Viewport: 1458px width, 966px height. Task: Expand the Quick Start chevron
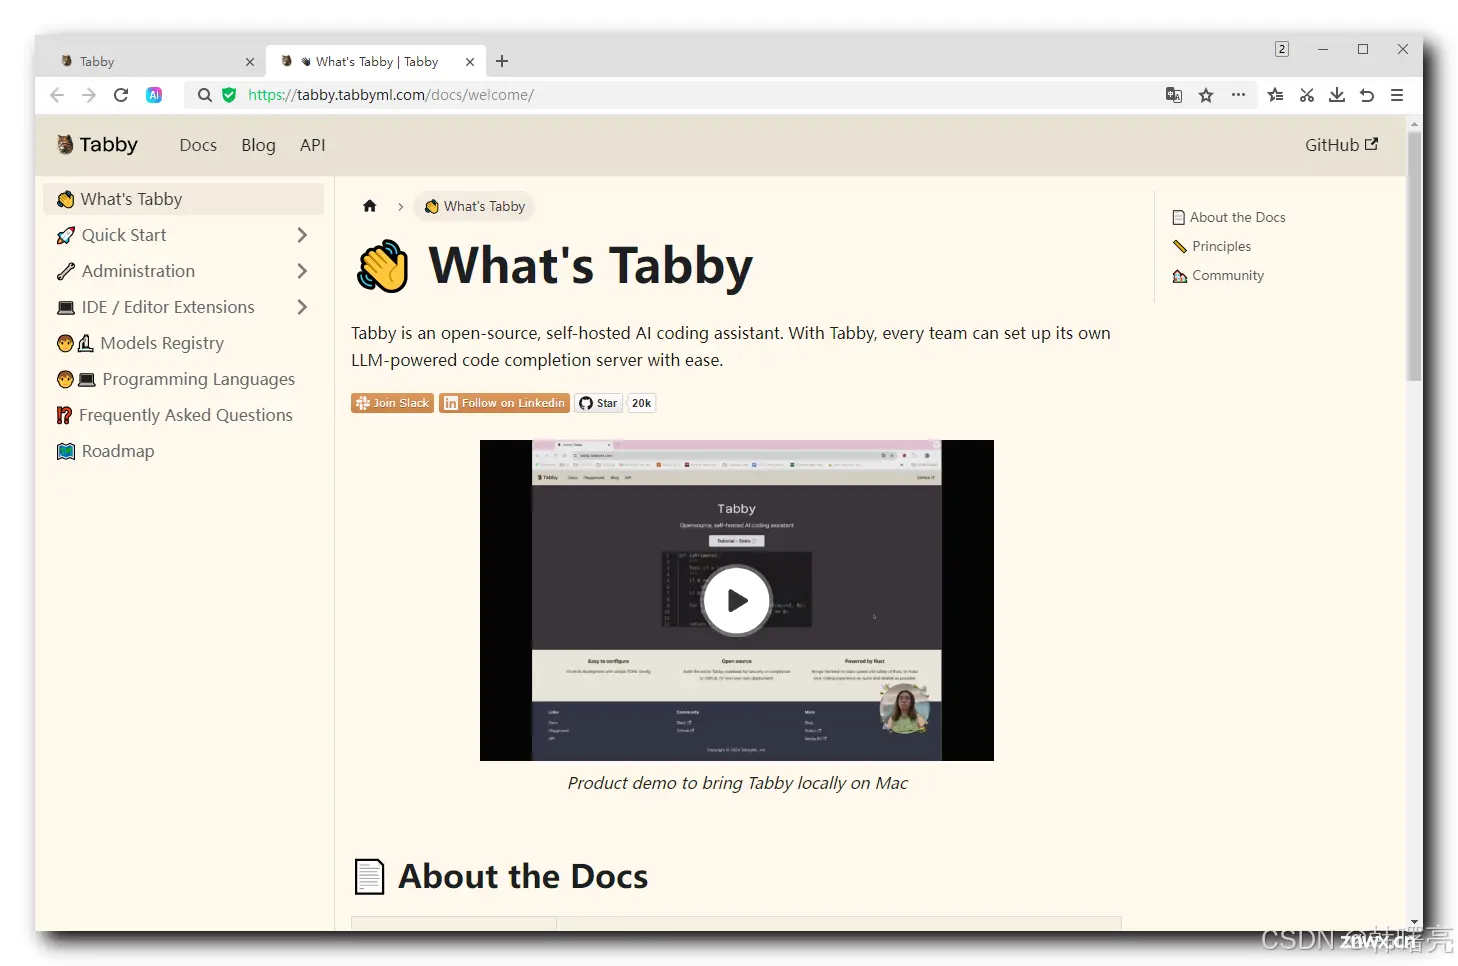pyautogui.click(x=302, y=235)
